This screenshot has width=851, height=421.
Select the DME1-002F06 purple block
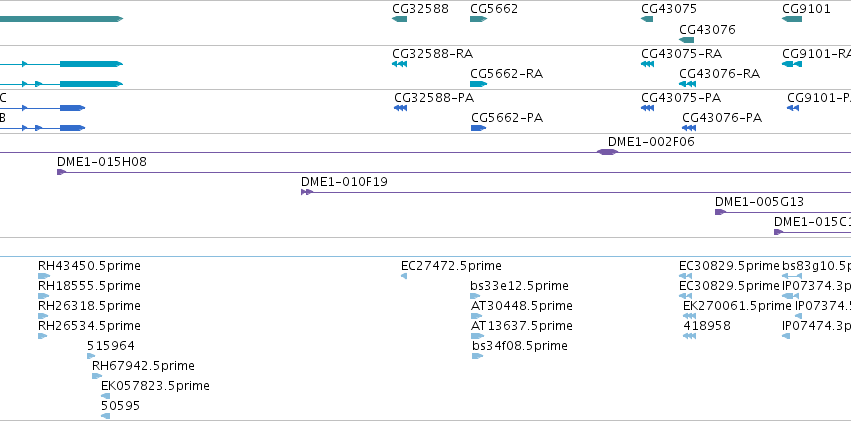[x=607, y=152]
